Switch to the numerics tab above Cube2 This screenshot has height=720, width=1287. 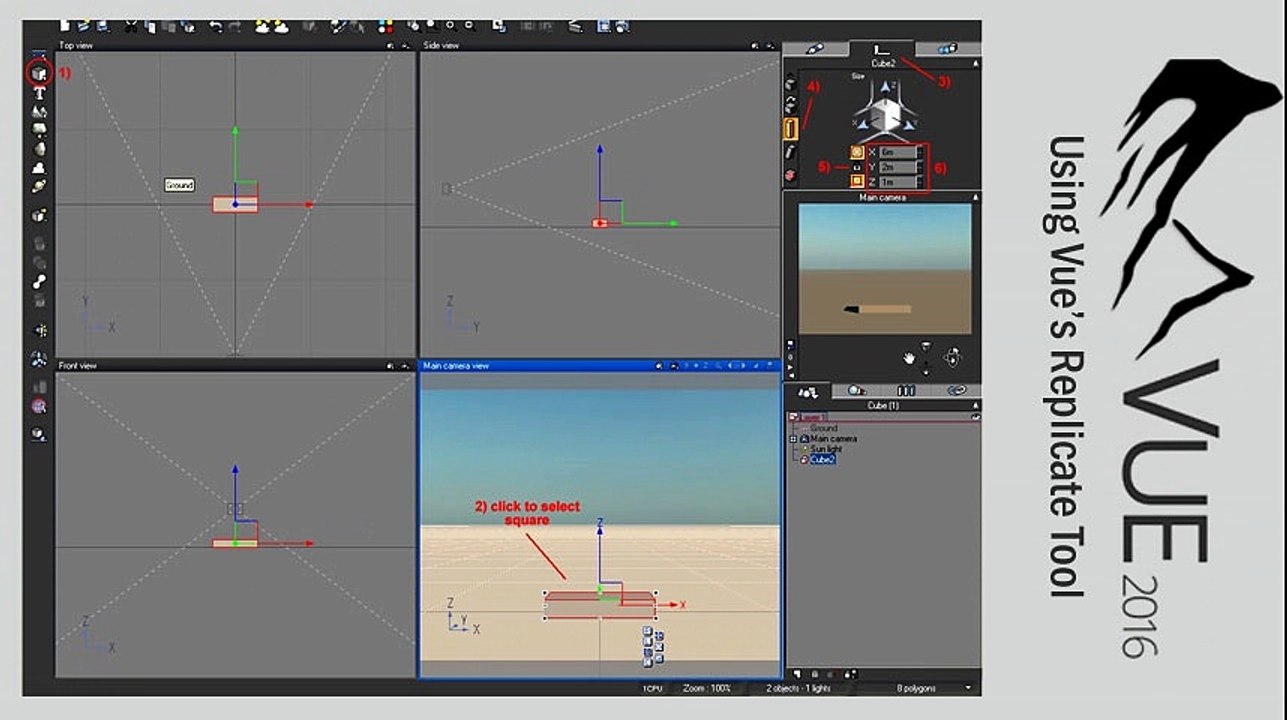(881, 48)
